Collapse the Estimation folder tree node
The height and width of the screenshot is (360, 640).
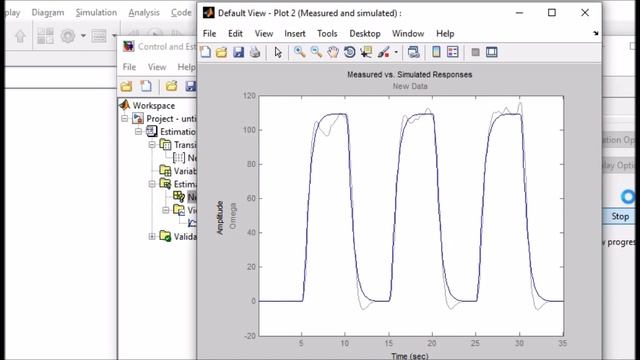pos(152,184)
